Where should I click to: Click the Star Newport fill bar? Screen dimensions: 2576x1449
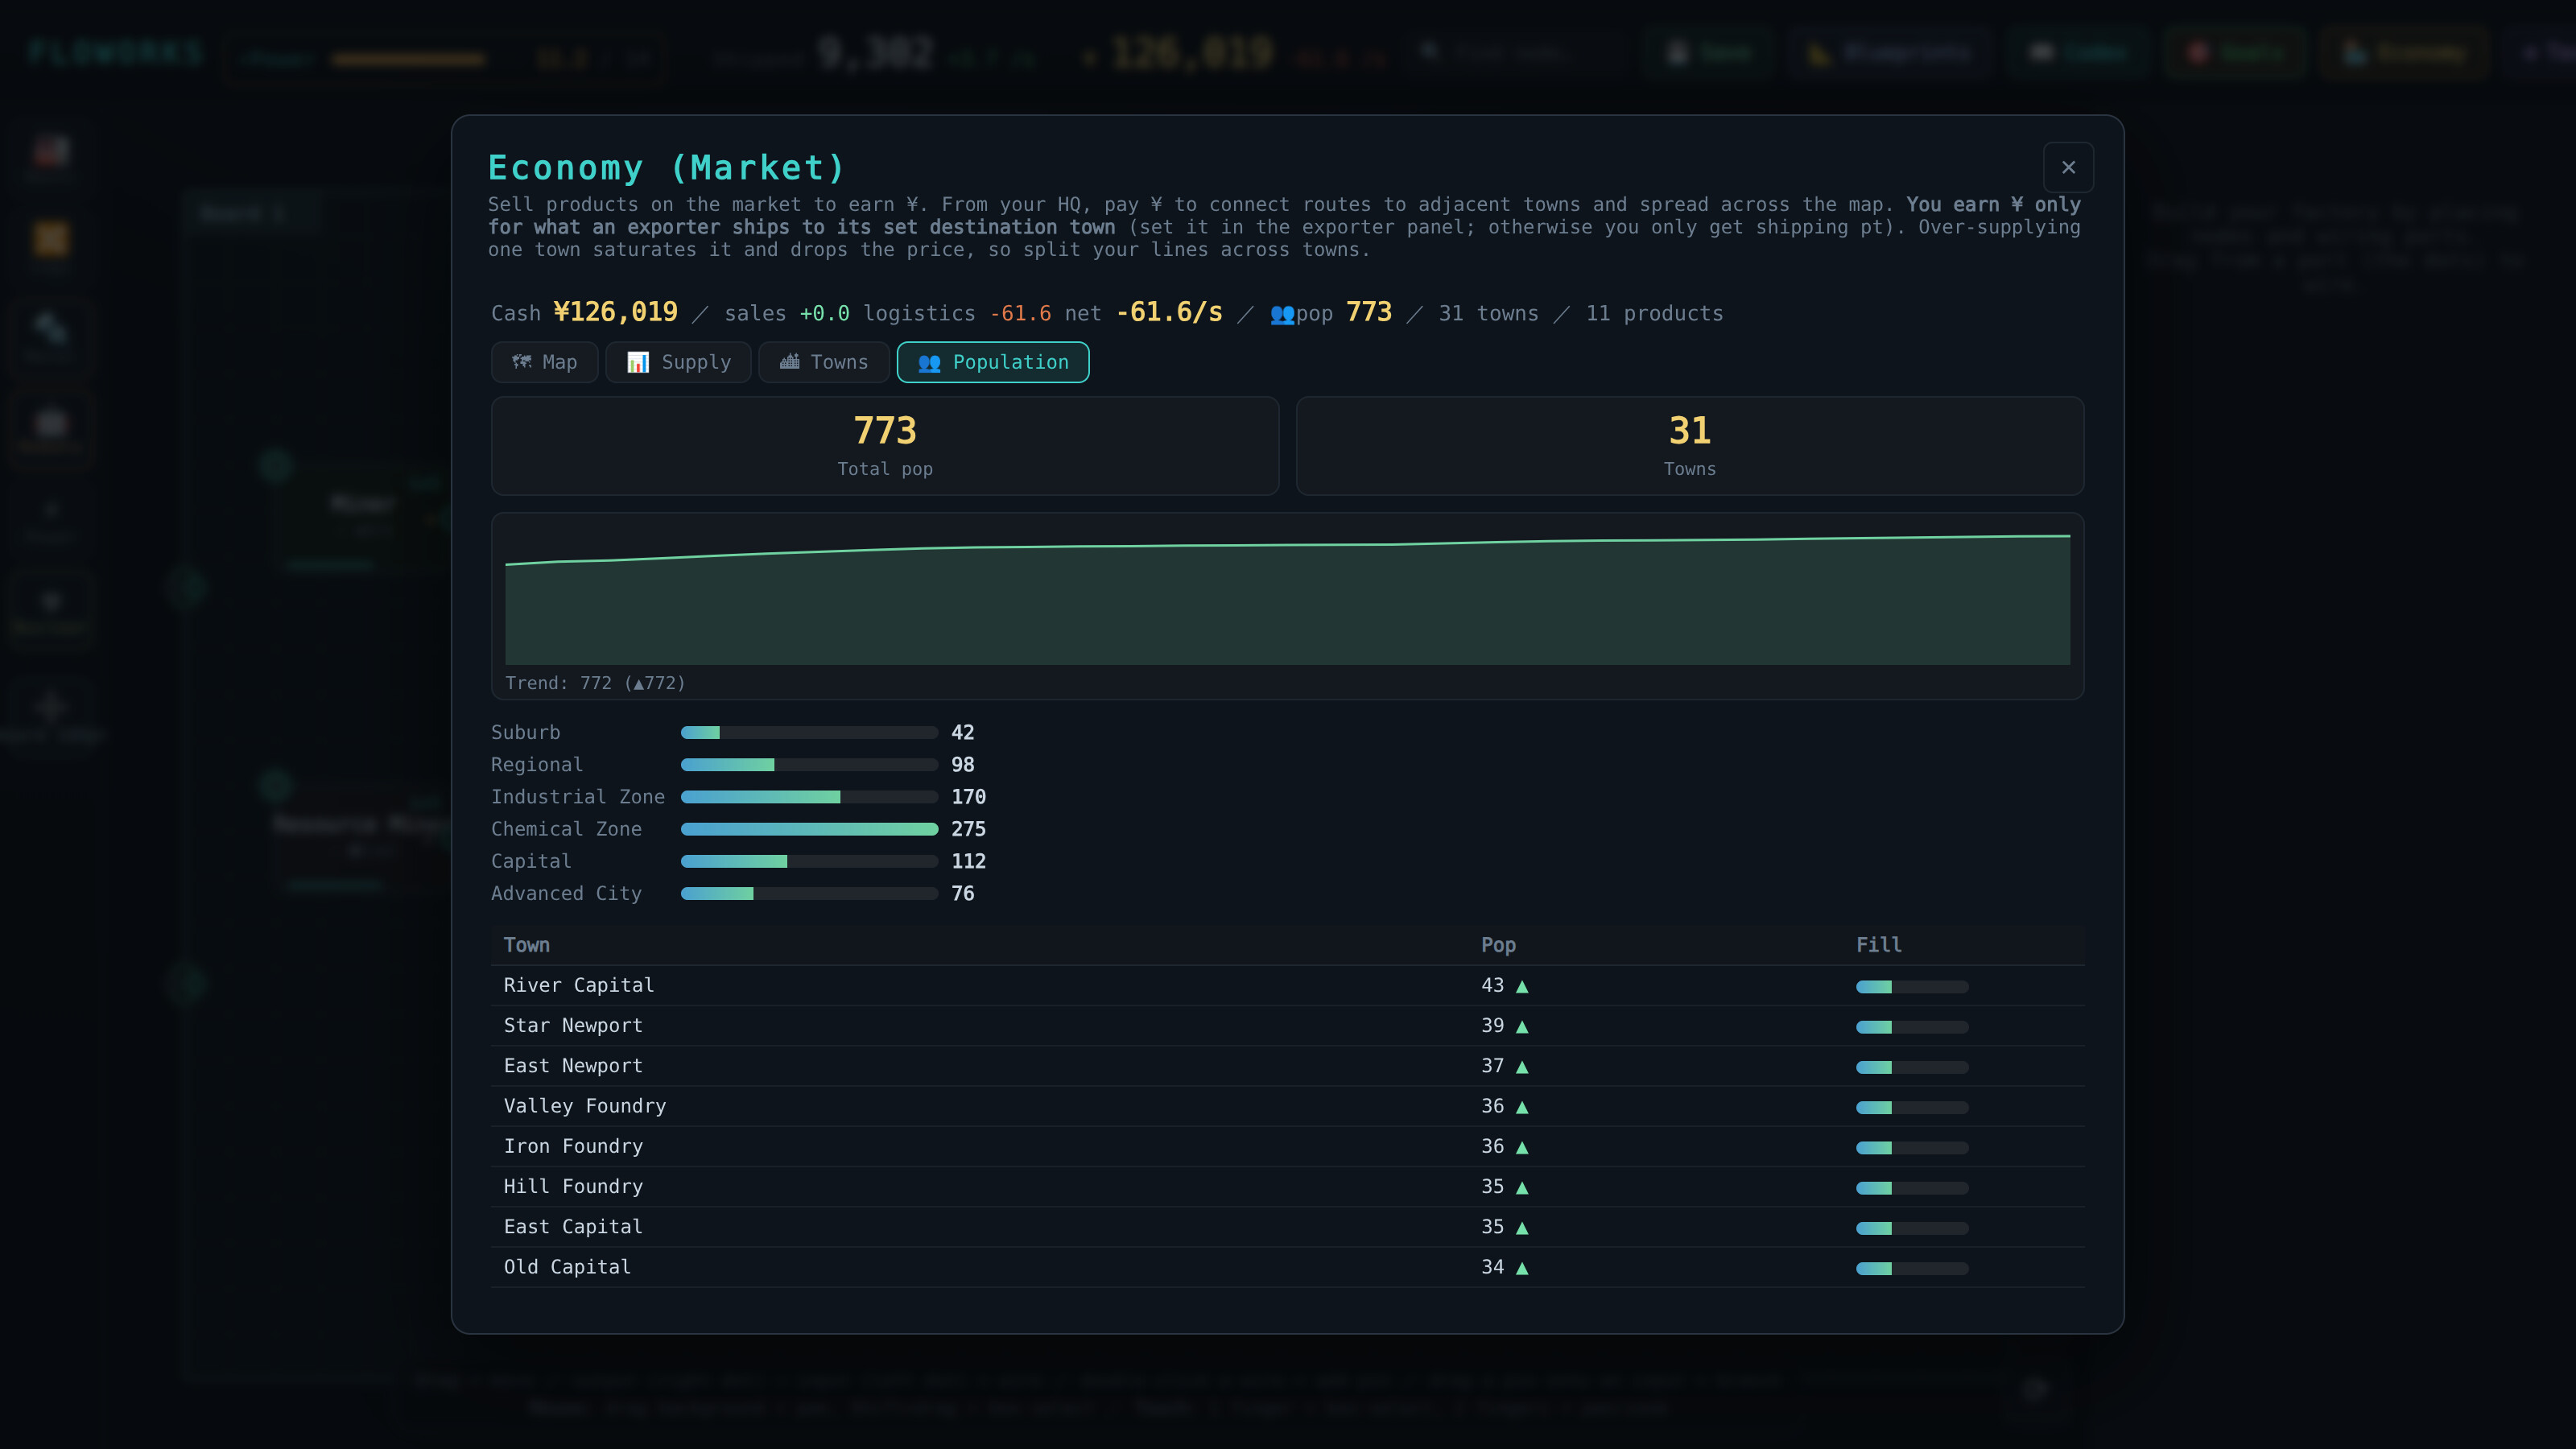point(1912,1027)
